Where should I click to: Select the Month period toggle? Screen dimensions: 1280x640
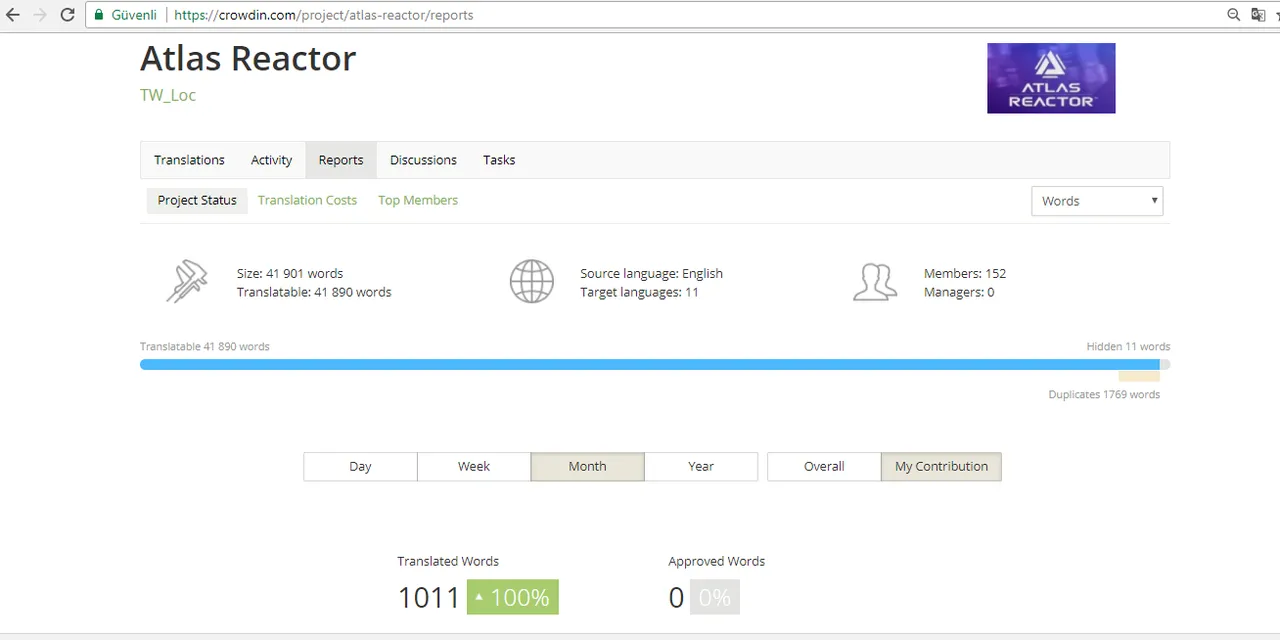(x=587, y=466)
